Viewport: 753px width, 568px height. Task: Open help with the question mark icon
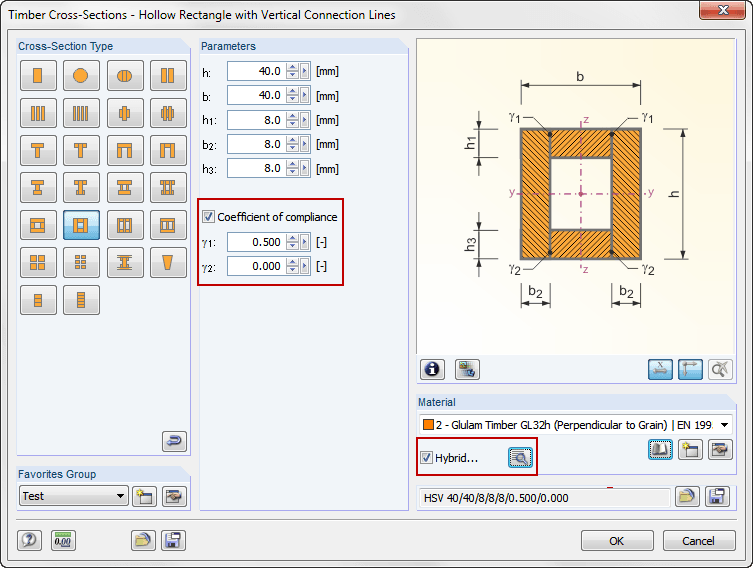pos(29,540)
